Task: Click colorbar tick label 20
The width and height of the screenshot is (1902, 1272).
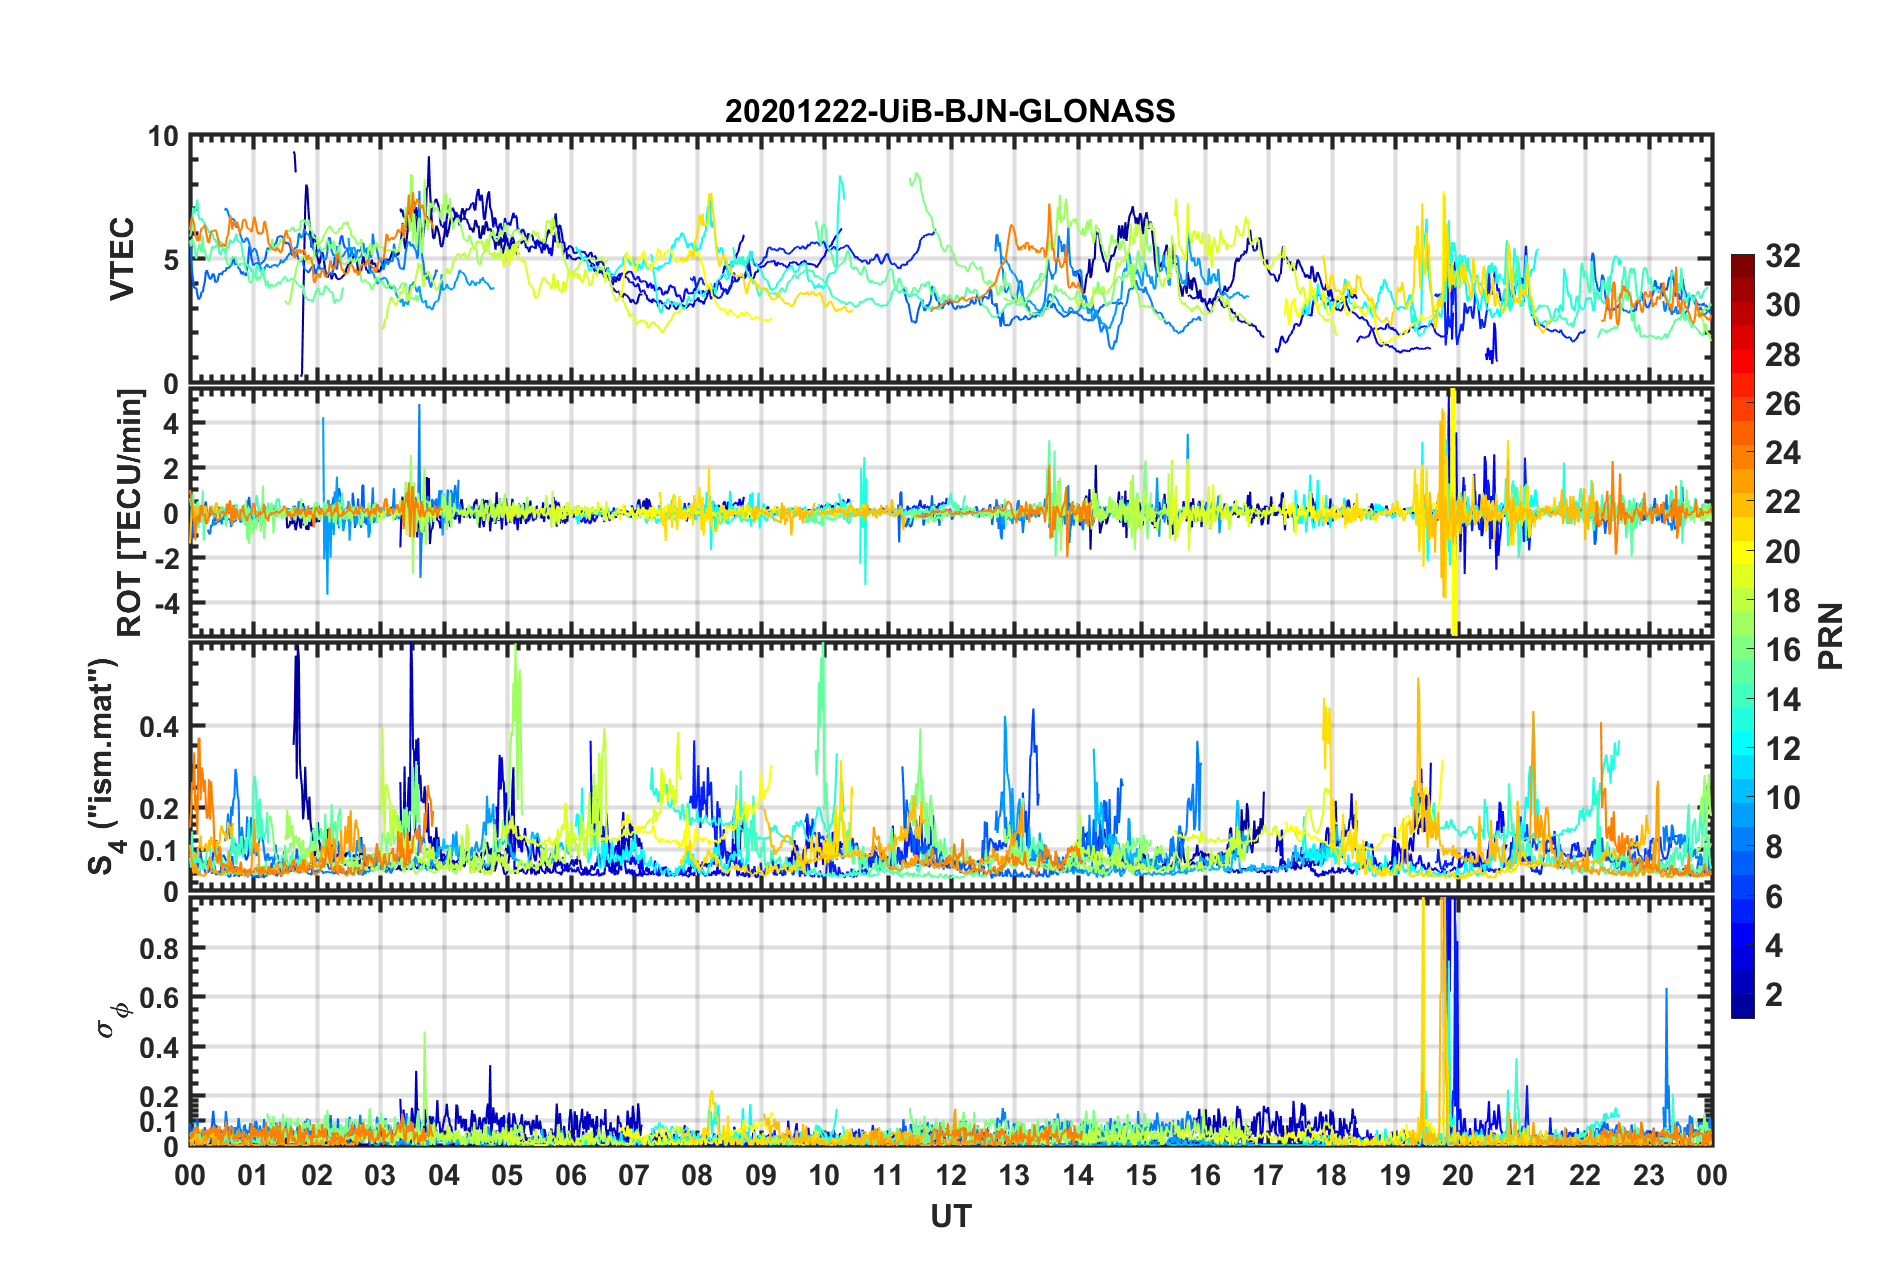Action: point(1782,552)
